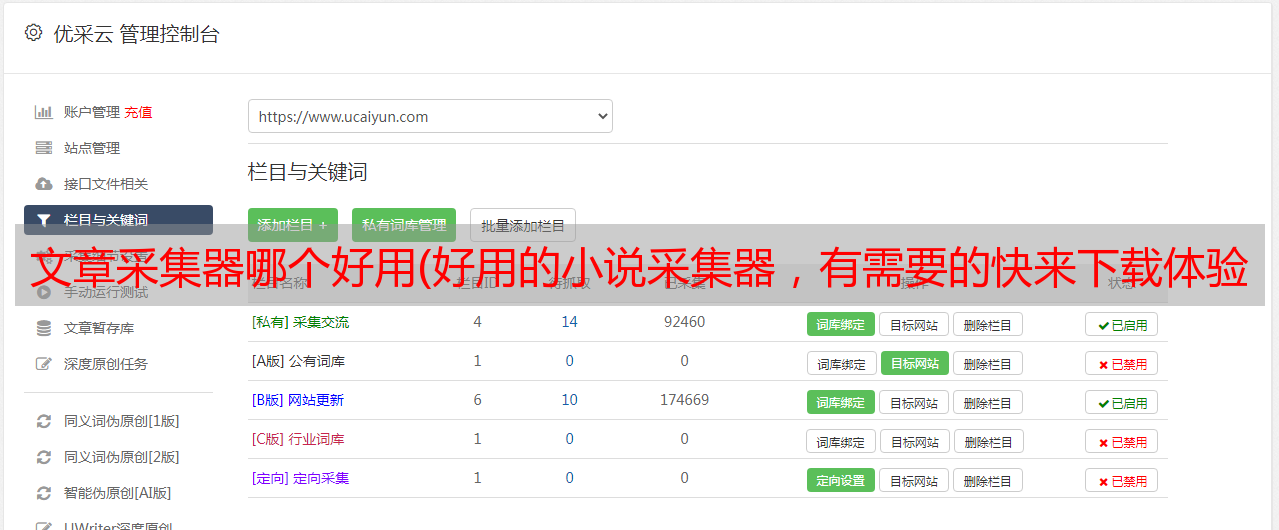Click the [私有] 采集交流 column name

(x=300, y=322)
